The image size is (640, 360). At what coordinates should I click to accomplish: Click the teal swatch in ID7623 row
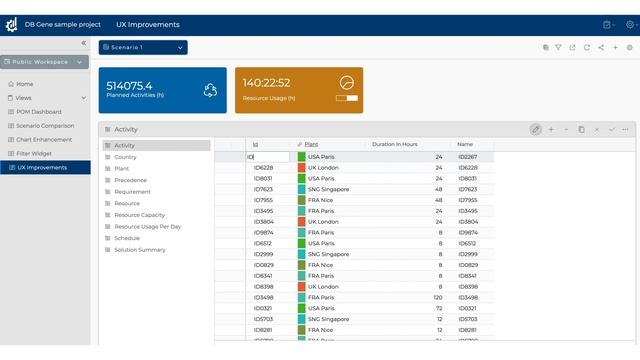coord(301,189)
